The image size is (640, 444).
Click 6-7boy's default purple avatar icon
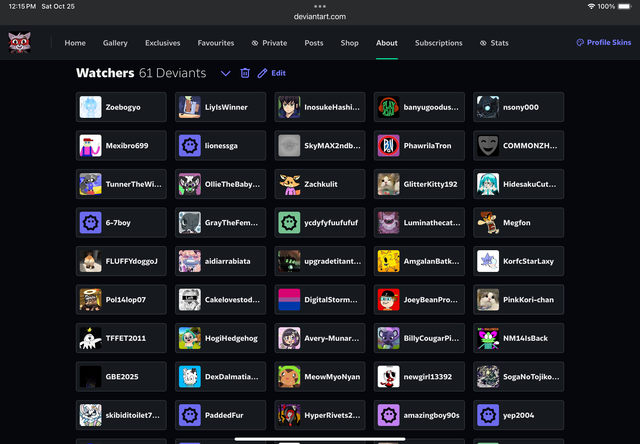pyautogui.click(x=90, y=222)
